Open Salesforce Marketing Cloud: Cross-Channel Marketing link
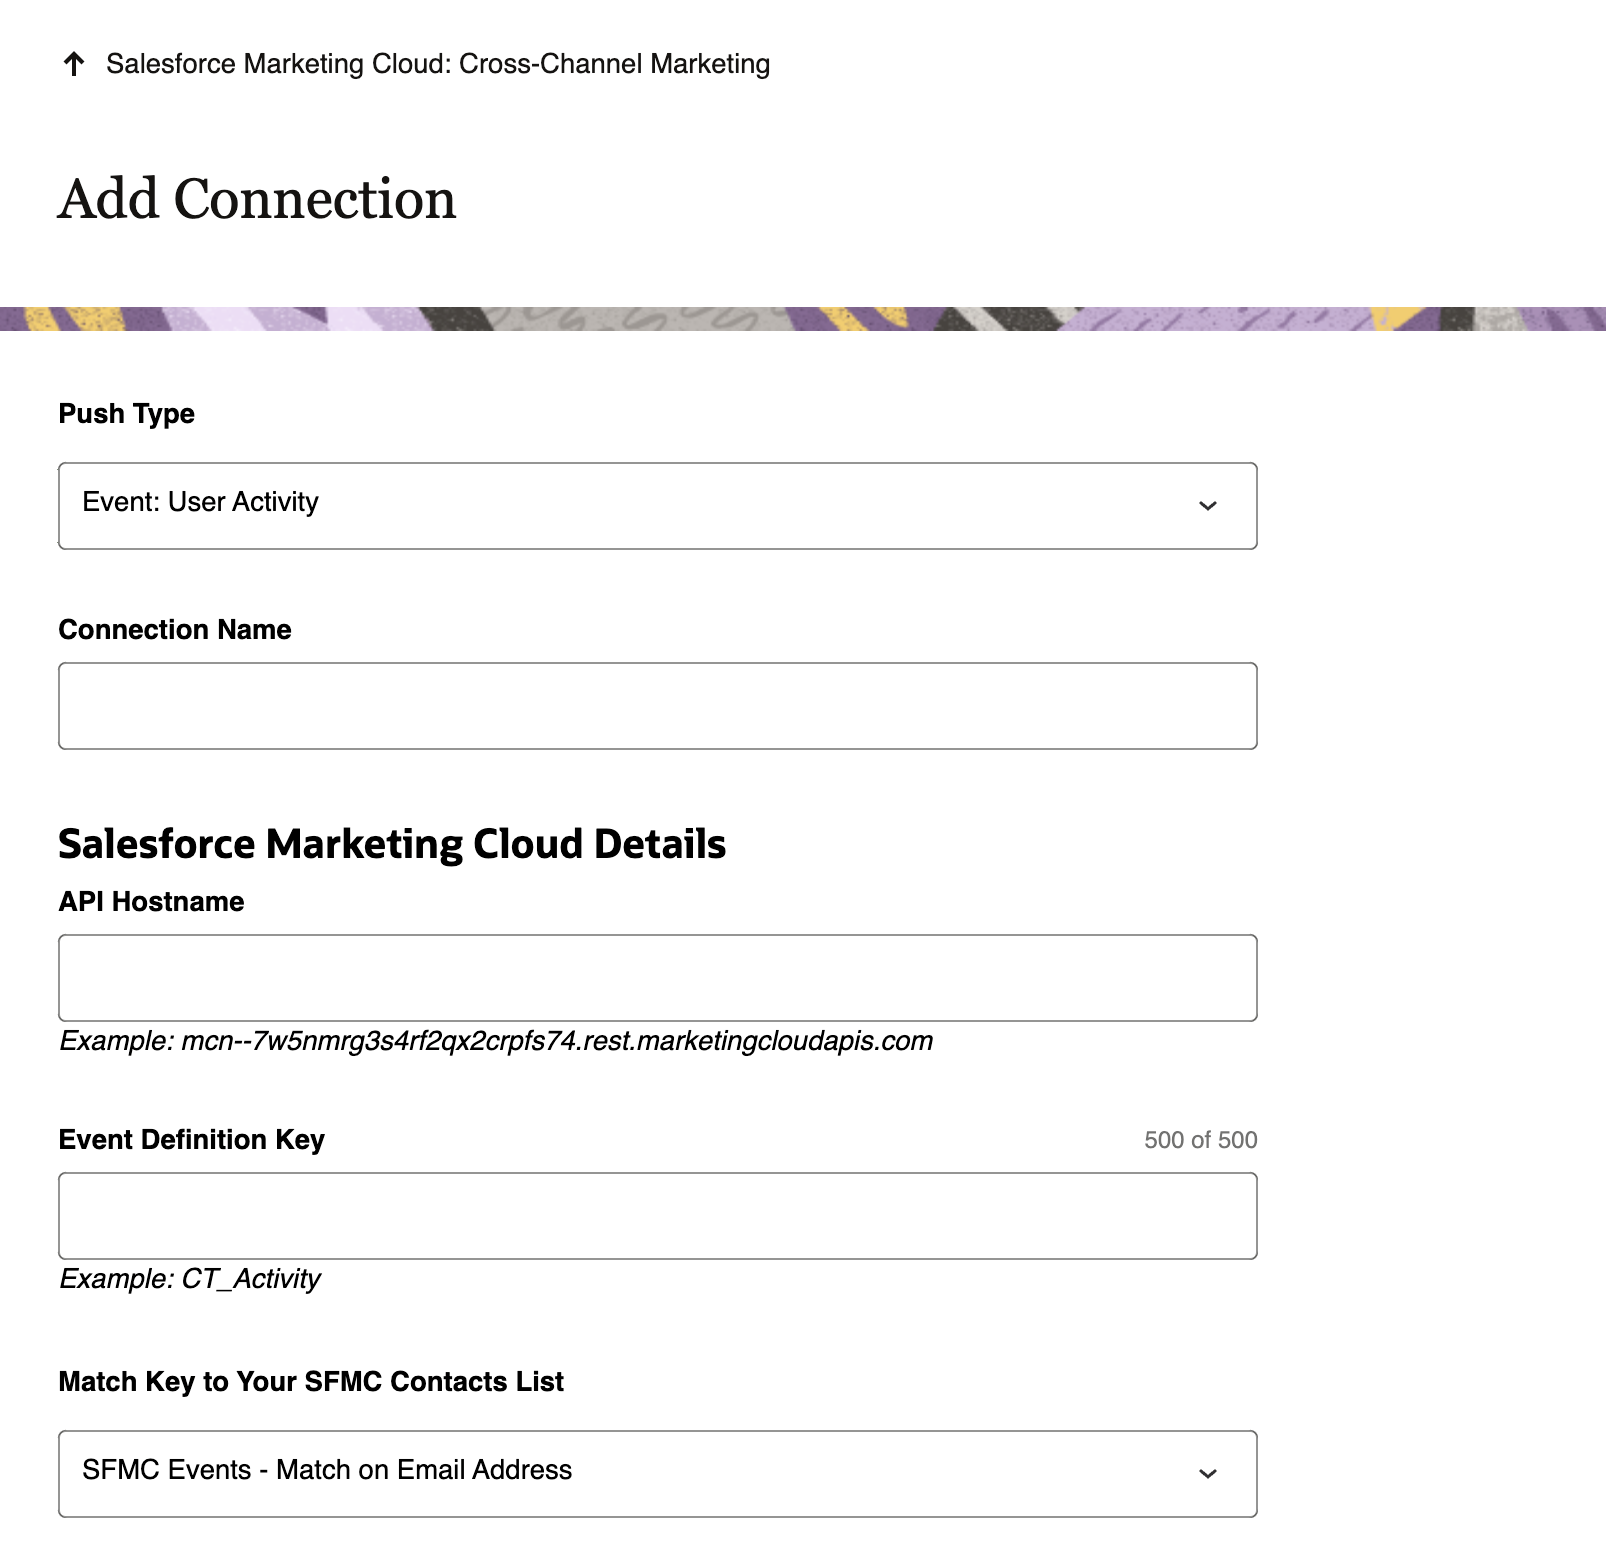Viewport: 1606px width, 1542px height. (438, 64)
